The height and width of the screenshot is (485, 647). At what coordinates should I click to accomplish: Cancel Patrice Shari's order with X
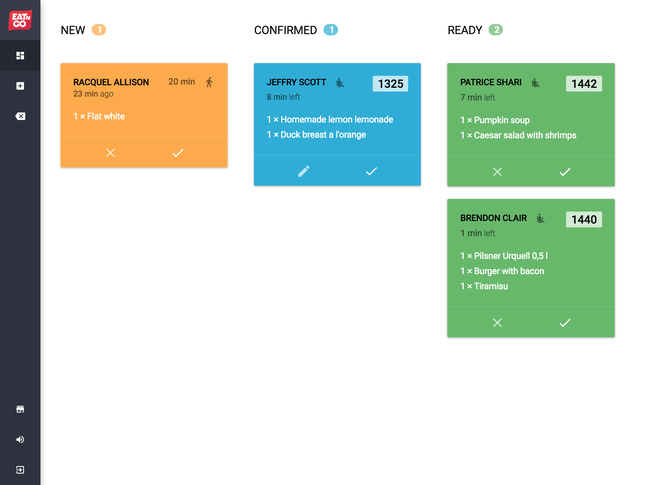click(x=497, y=172)
